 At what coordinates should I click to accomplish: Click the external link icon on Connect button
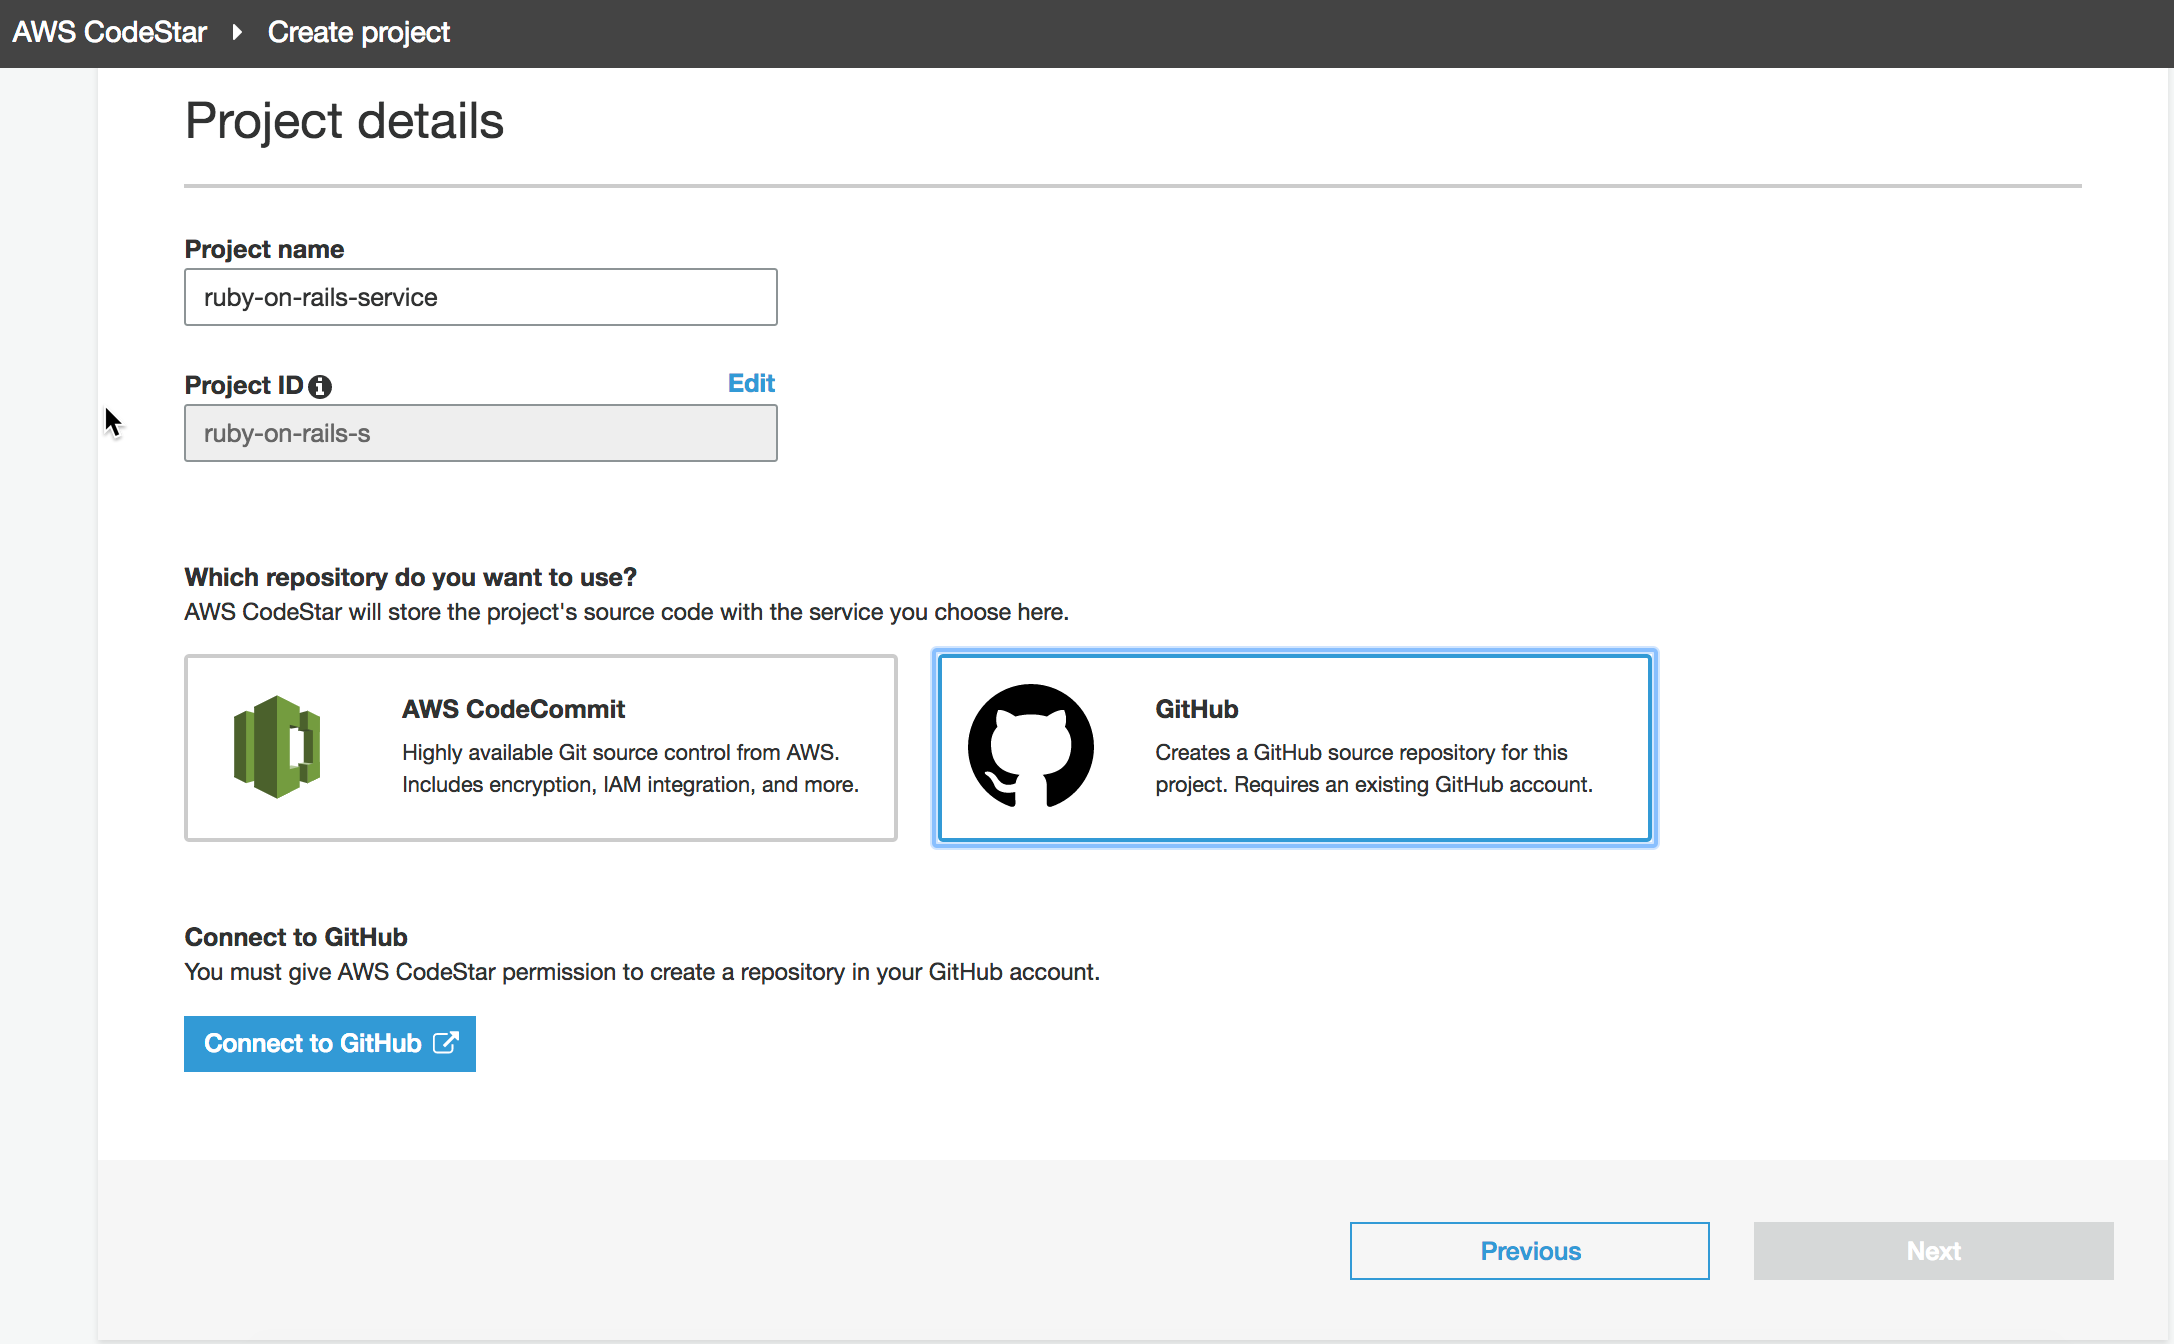tap(446, 1043)
